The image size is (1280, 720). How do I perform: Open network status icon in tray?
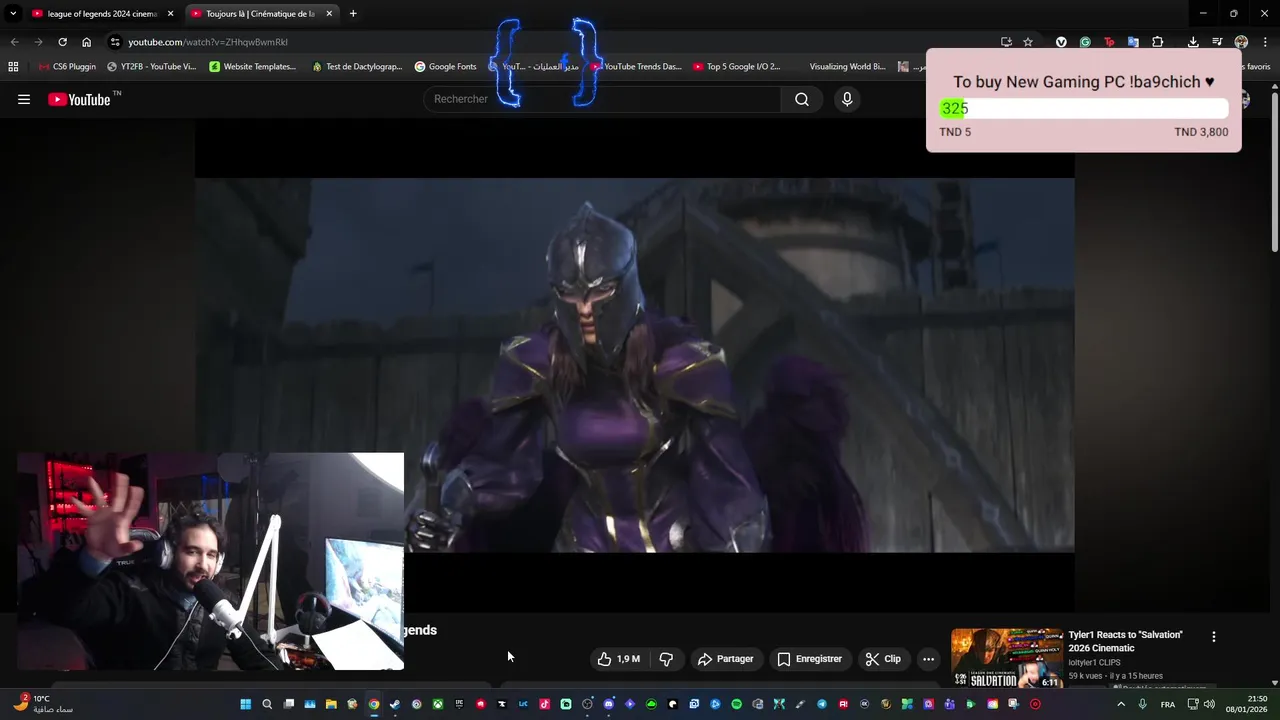(x=1193, y=704)
